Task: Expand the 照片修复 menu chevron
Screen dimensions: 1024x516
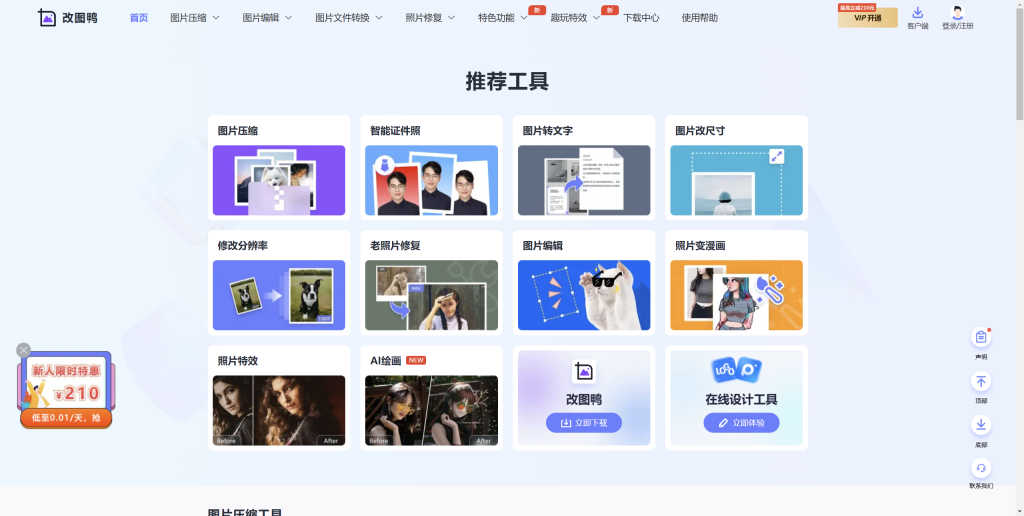Action: [x=451, y=18]
